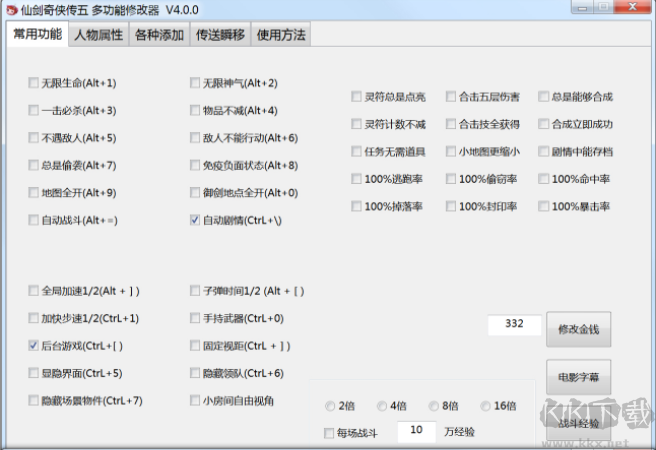Toggle 显隐界面(CtrL+5)
This screenshot has height=450, width=656.
(x=33, y=373)
